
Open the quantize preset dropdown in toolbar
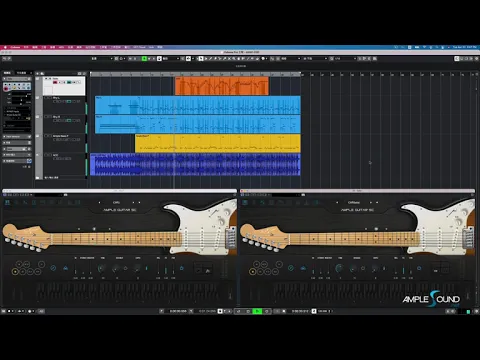tap(345, 58)
